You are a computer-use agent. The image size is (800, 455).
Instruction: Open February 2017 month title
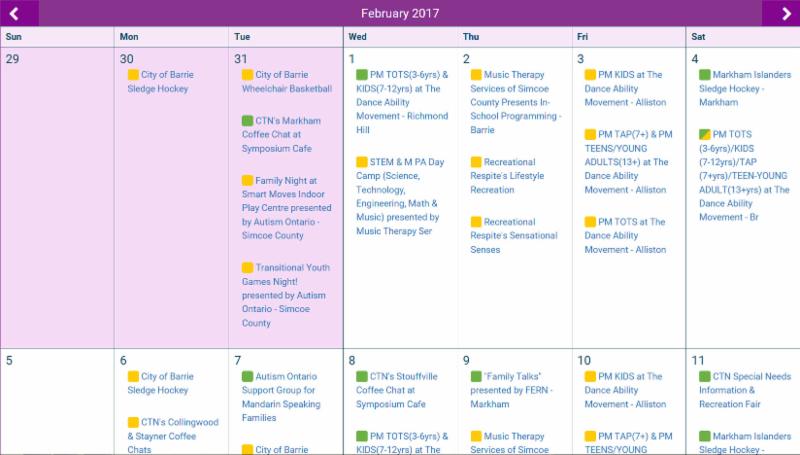pos(400,13)
